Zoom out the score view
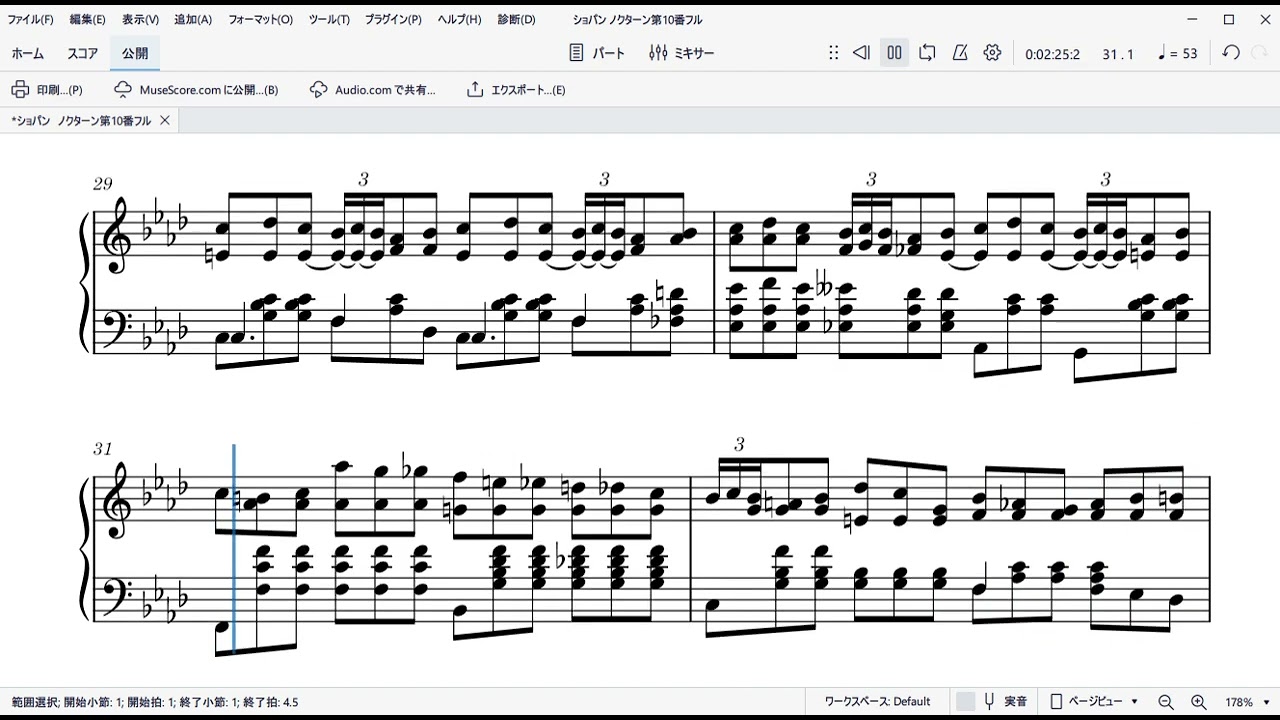1280x720 pixels. pyautogui.click(x=1166, y=702)
